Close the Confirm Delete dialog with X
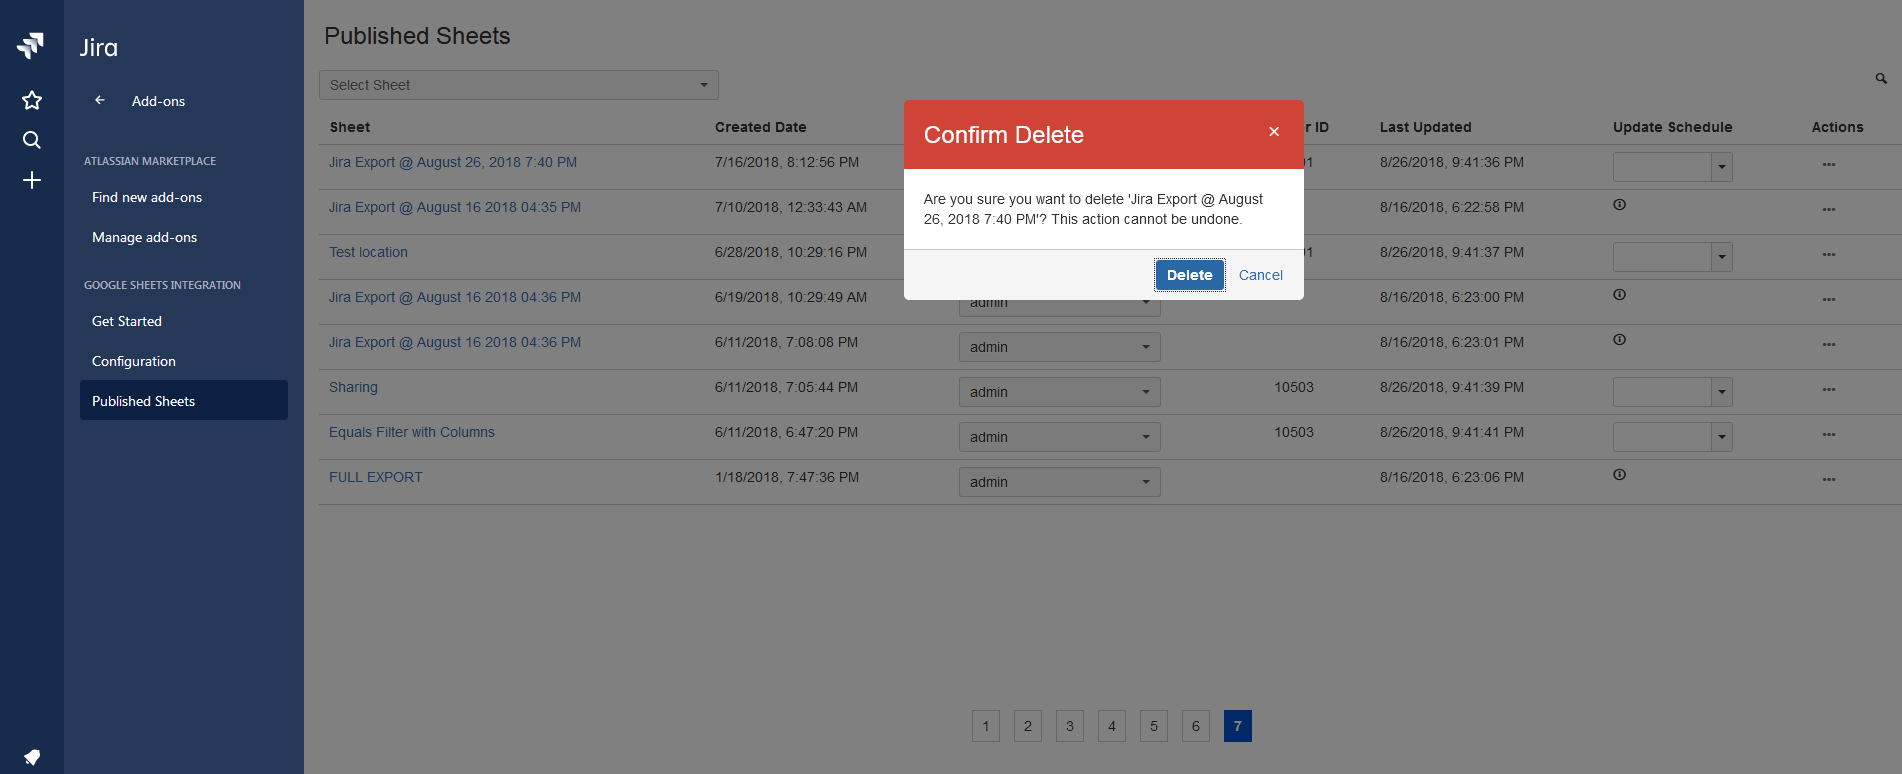Image resolution: width=1902 pixels, height=774 pixels. 1273,132
